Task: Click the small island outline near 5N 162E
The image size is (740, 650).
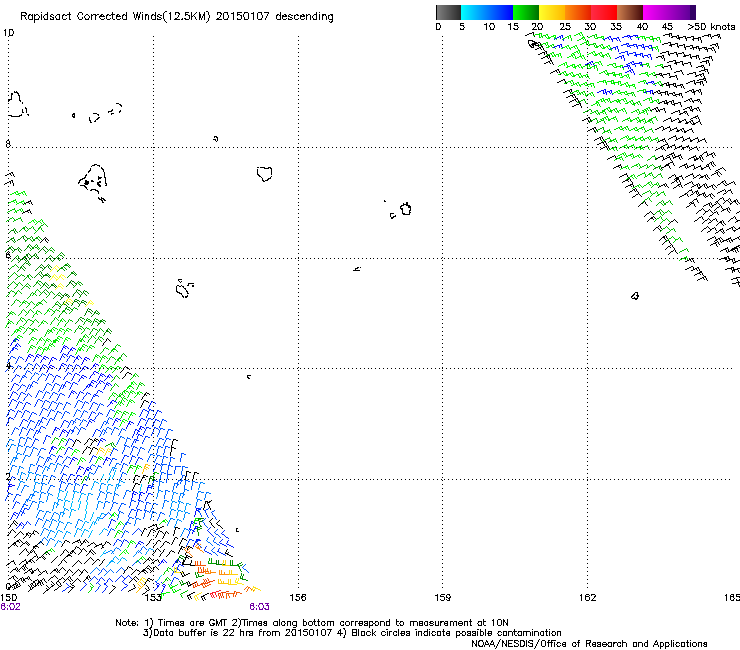Action: [635, 296]
